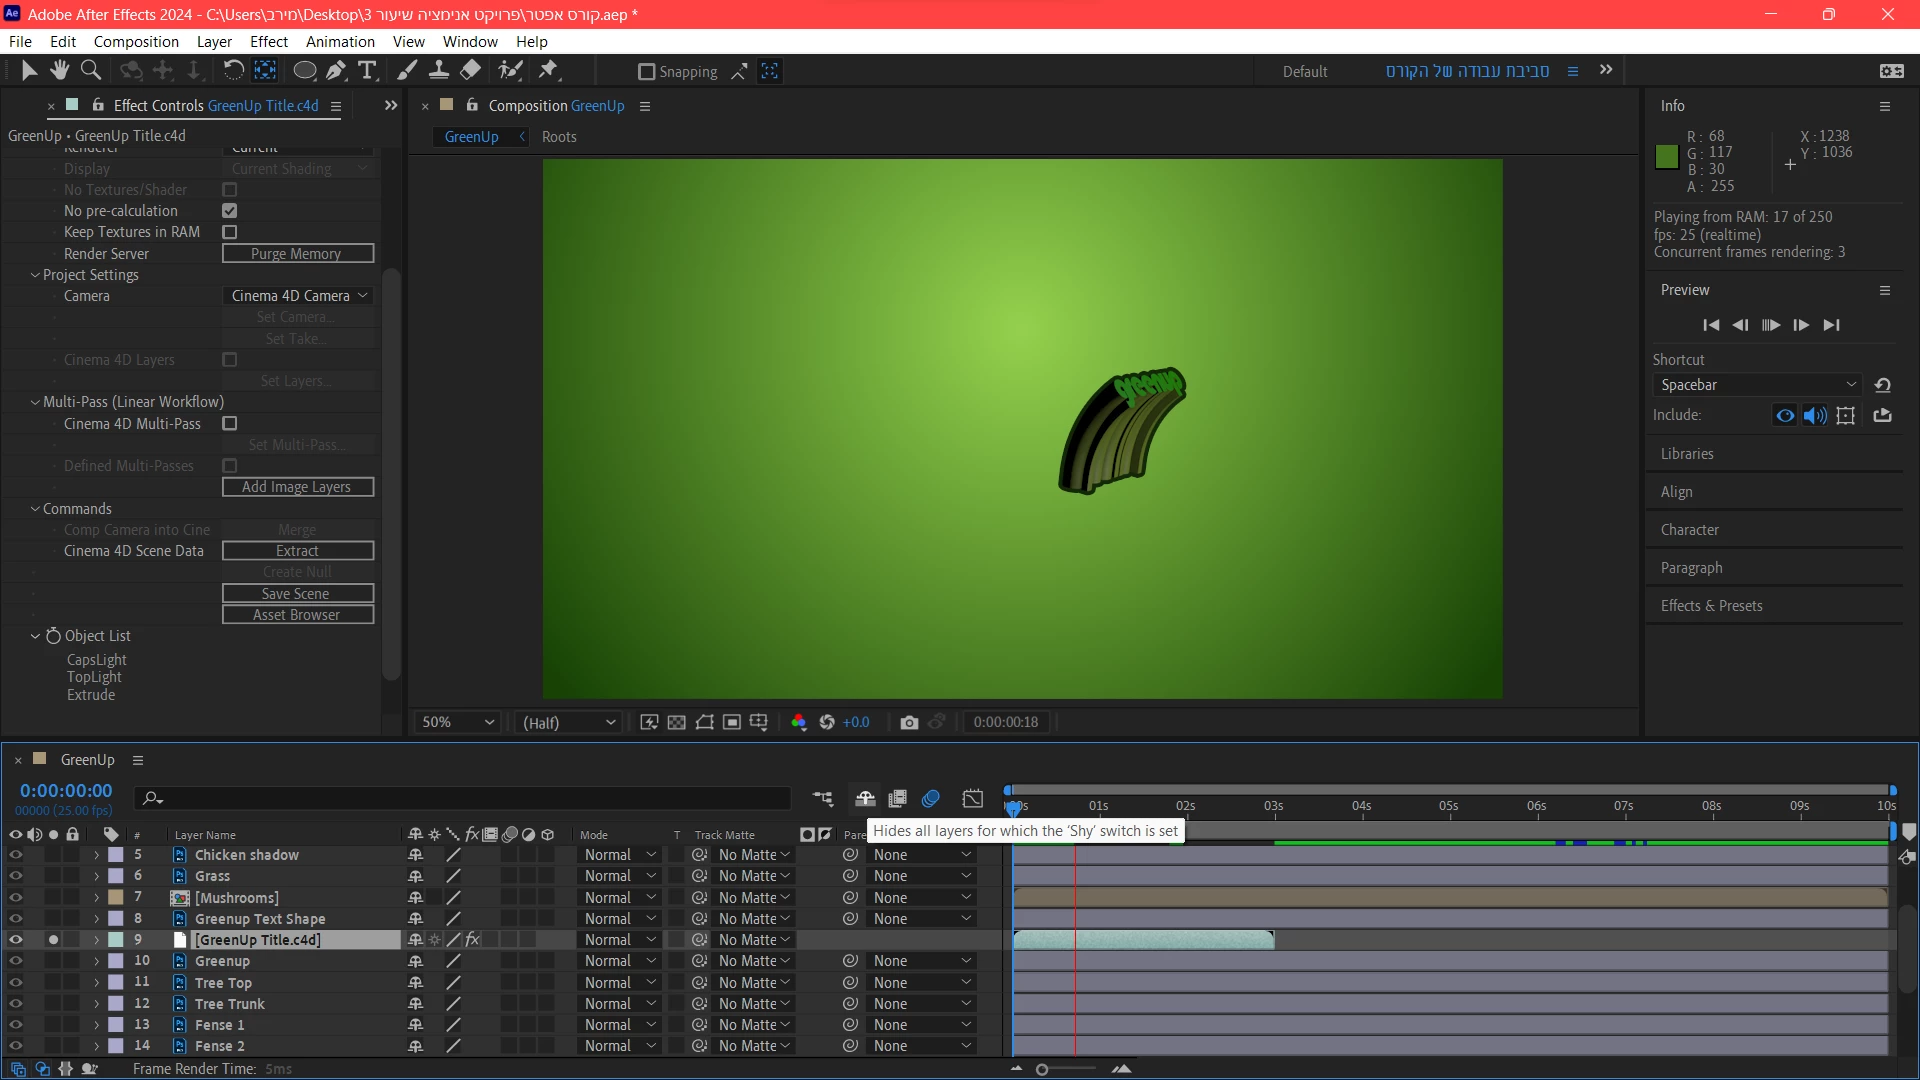Click the Save Scene button
1920x1080 pixels.
tap(297, 594)
